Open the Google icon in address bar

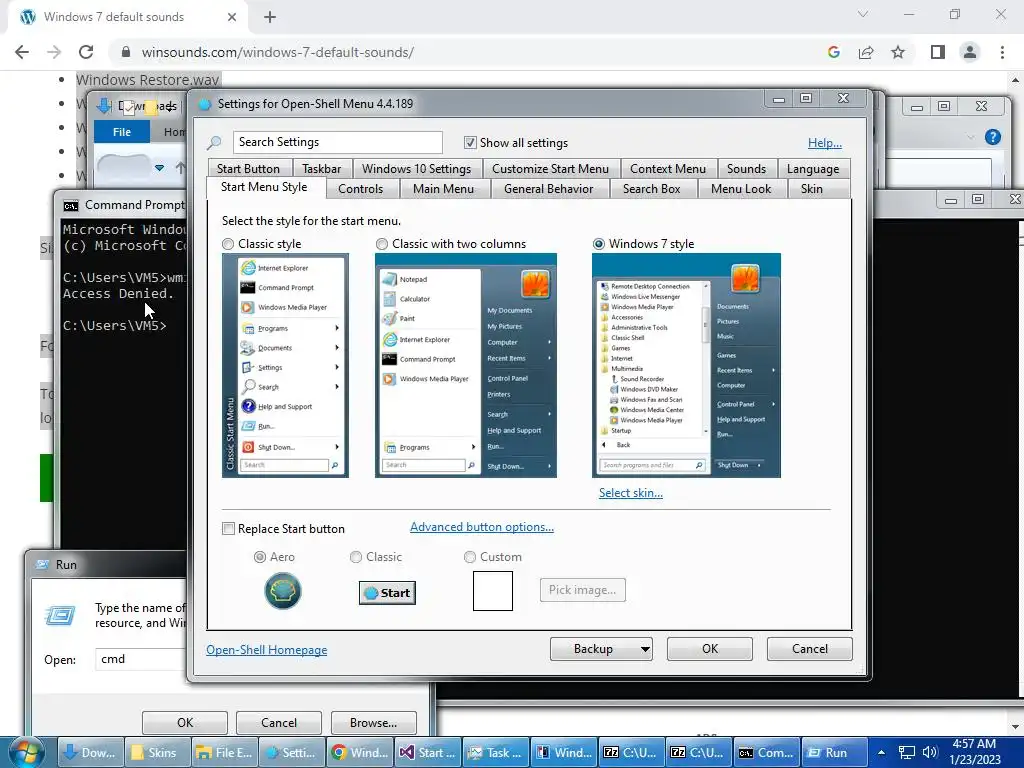(x=833, y=52)
